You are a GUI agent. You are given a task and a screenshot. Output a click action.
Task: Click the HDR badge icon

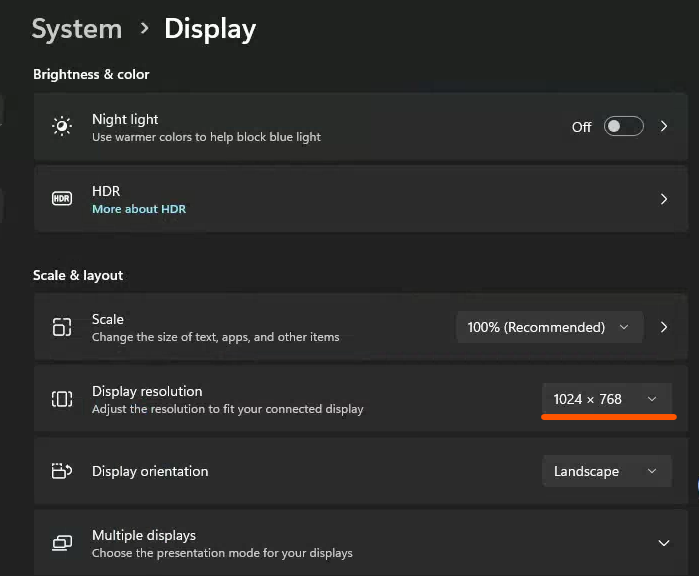coord(62,199)
